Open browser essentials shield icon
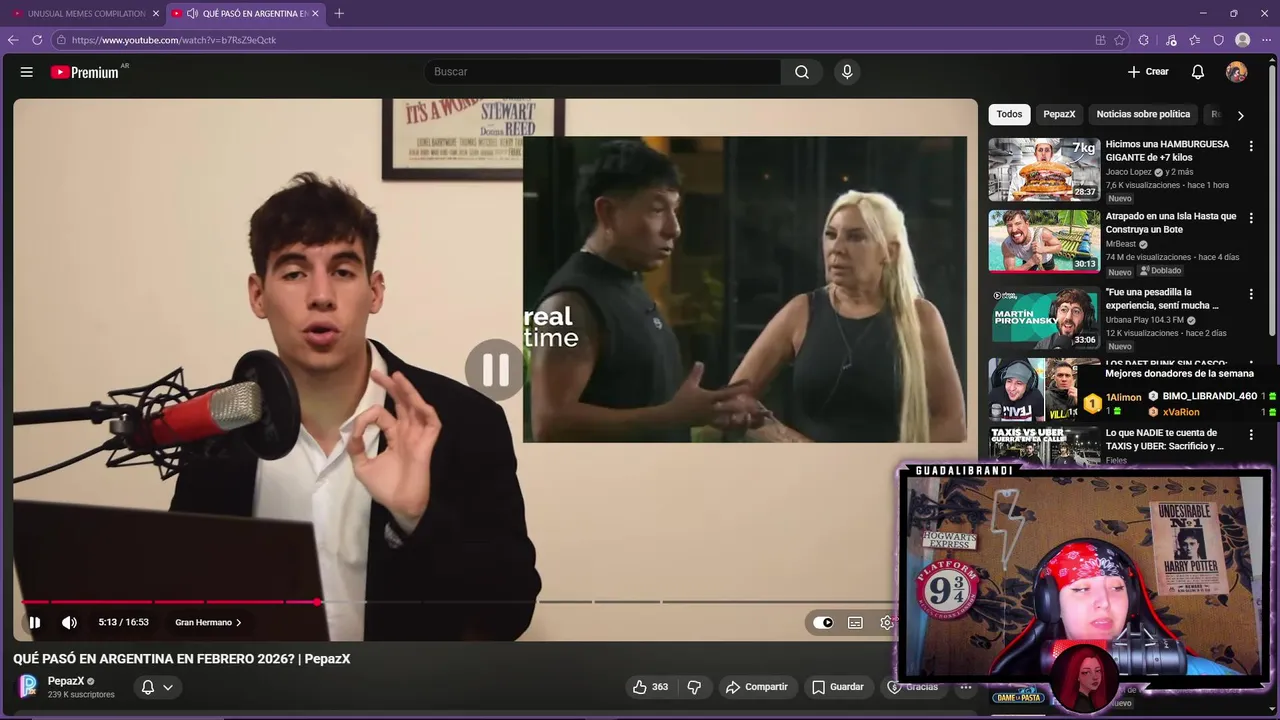Viewport: 1280px width, 720px height. point(1218,40)
